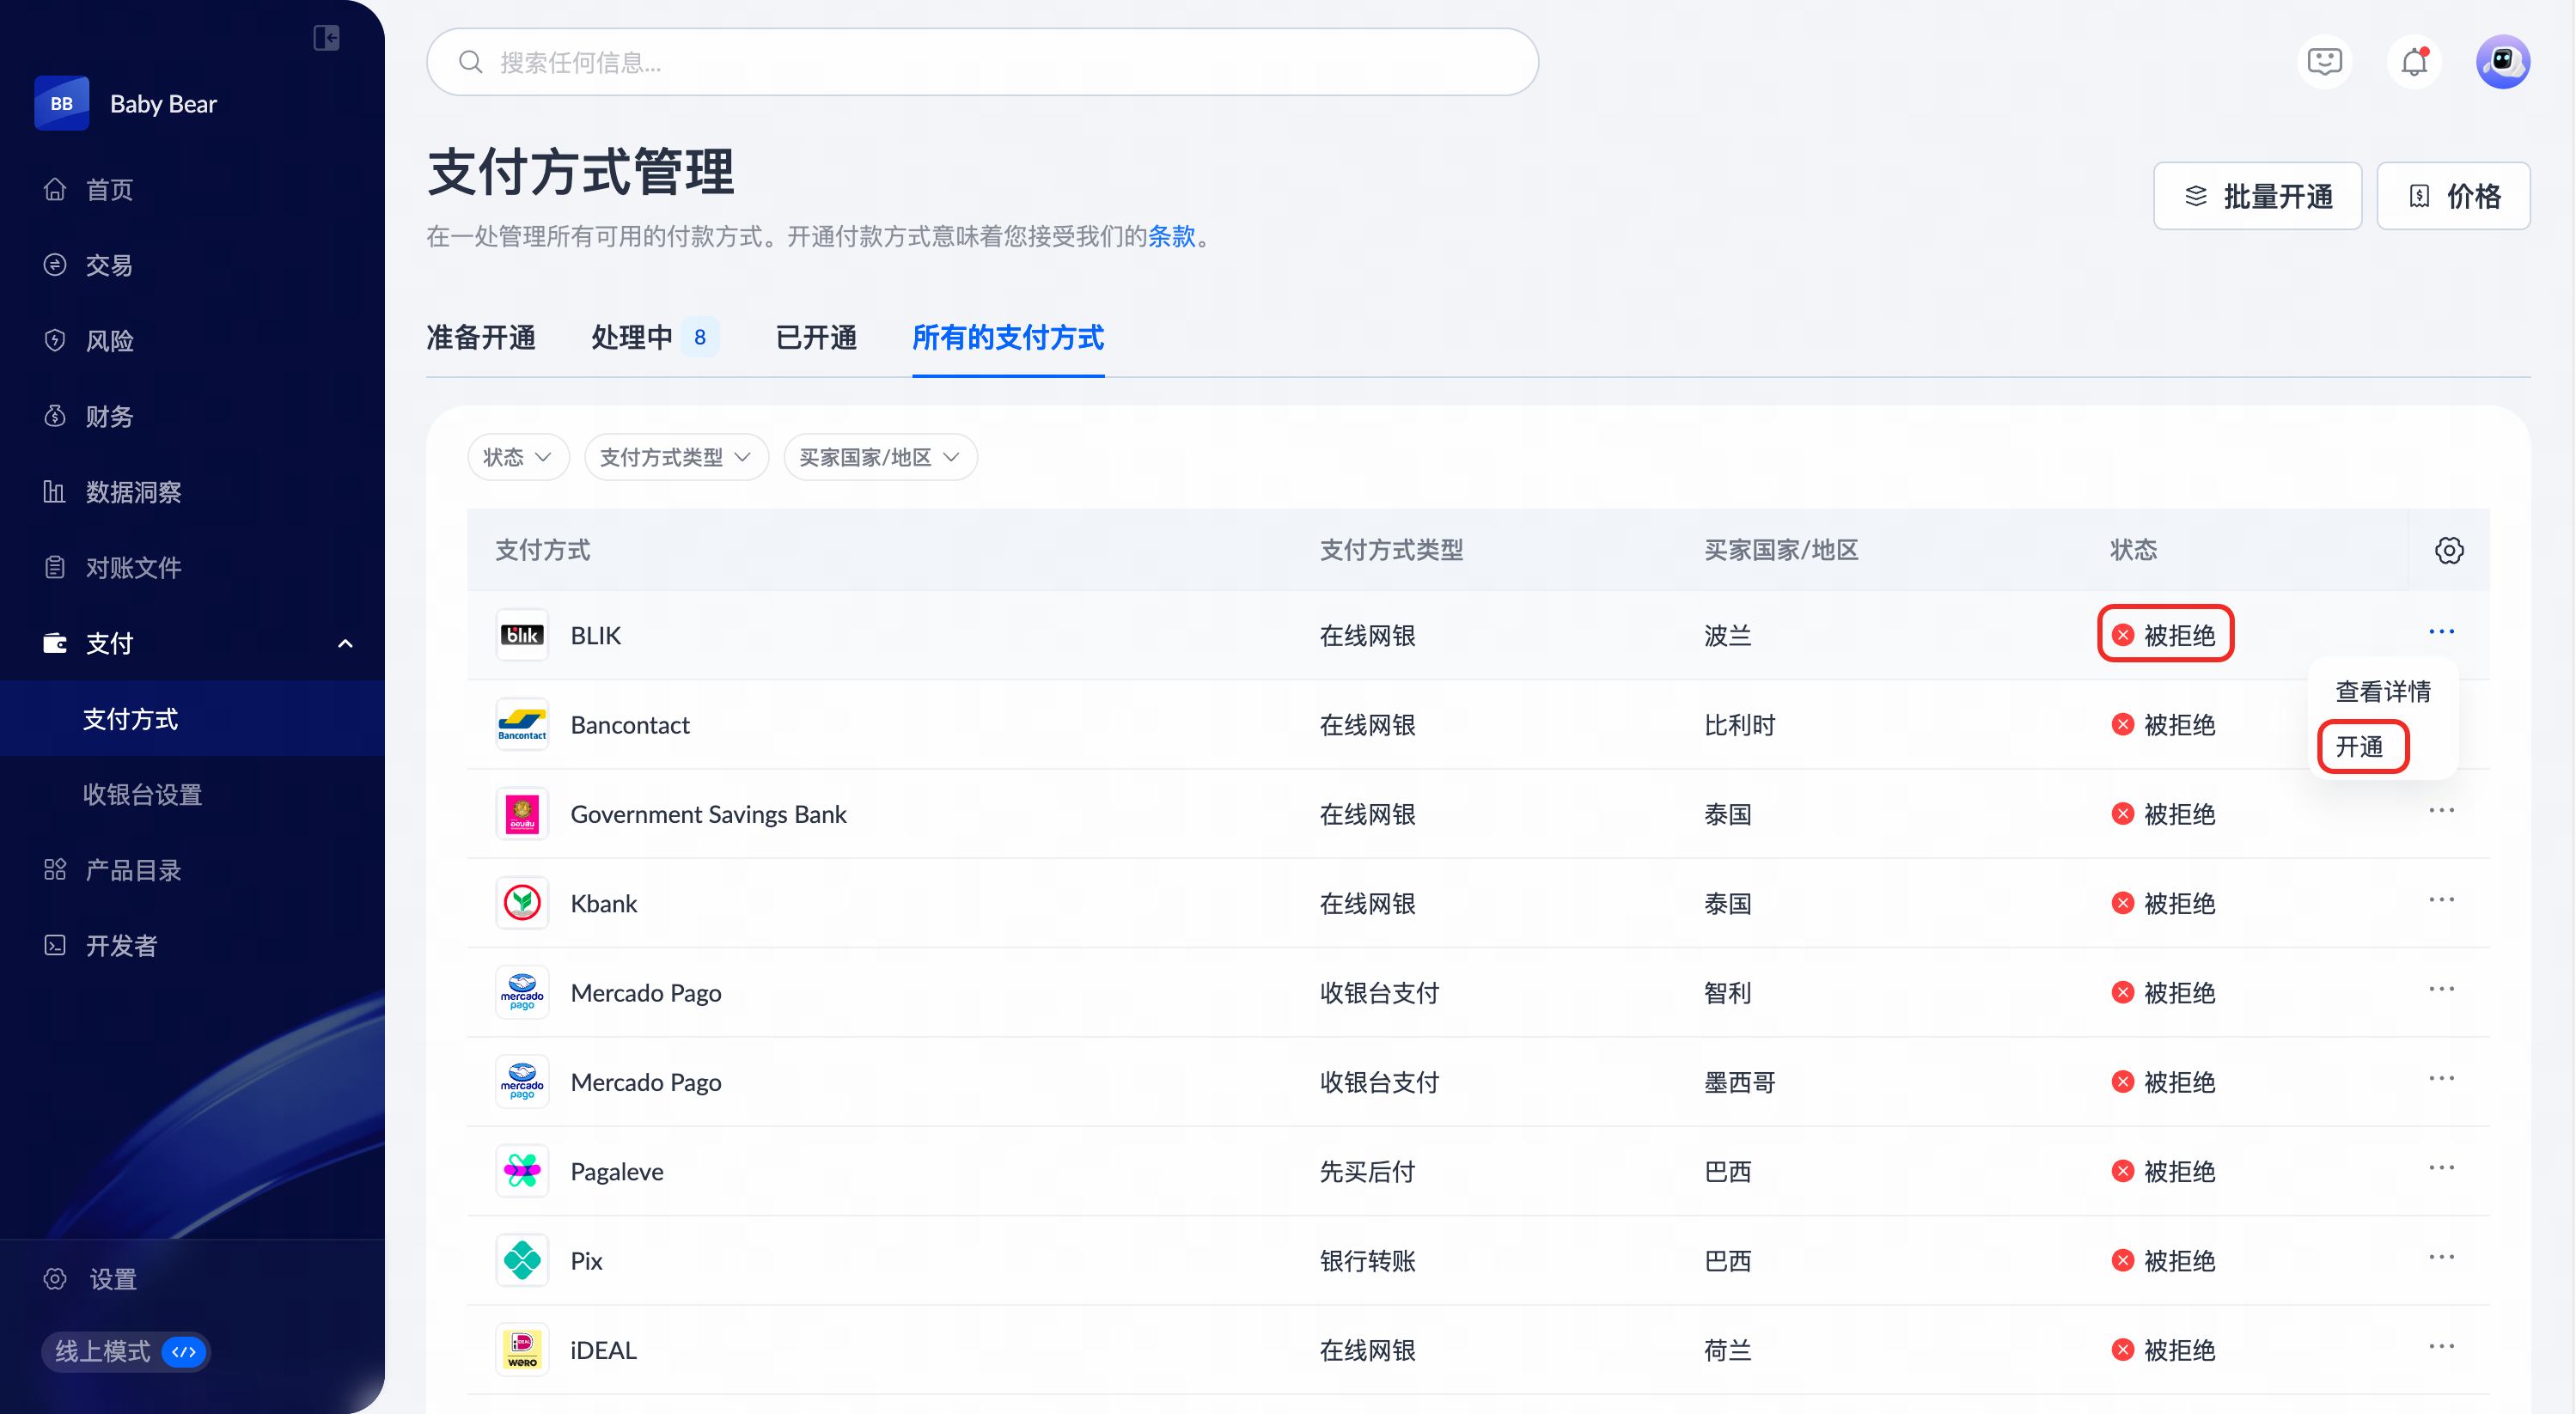Expand the 支付方式类型 filter dropdown
This screenshot has height=1414, width=2576.
coord(675,457)
